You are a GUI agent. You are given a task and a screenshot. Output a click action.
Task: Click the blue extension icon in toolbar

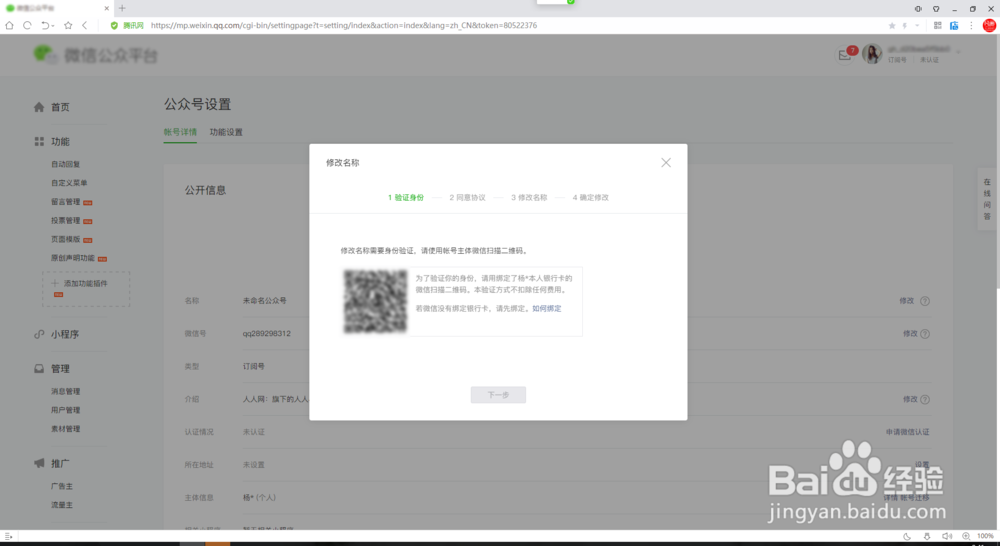[x=954, y=26]
